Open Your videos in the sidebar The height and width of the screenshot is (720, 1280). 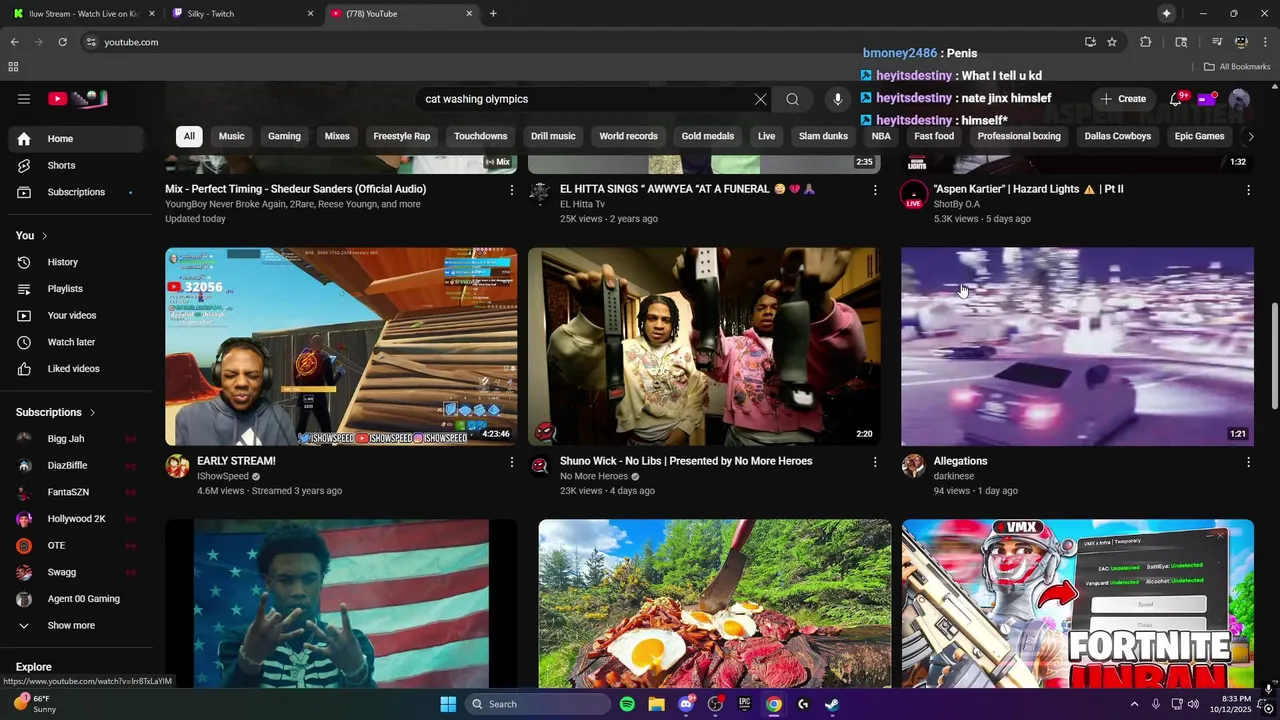point(75,315)
